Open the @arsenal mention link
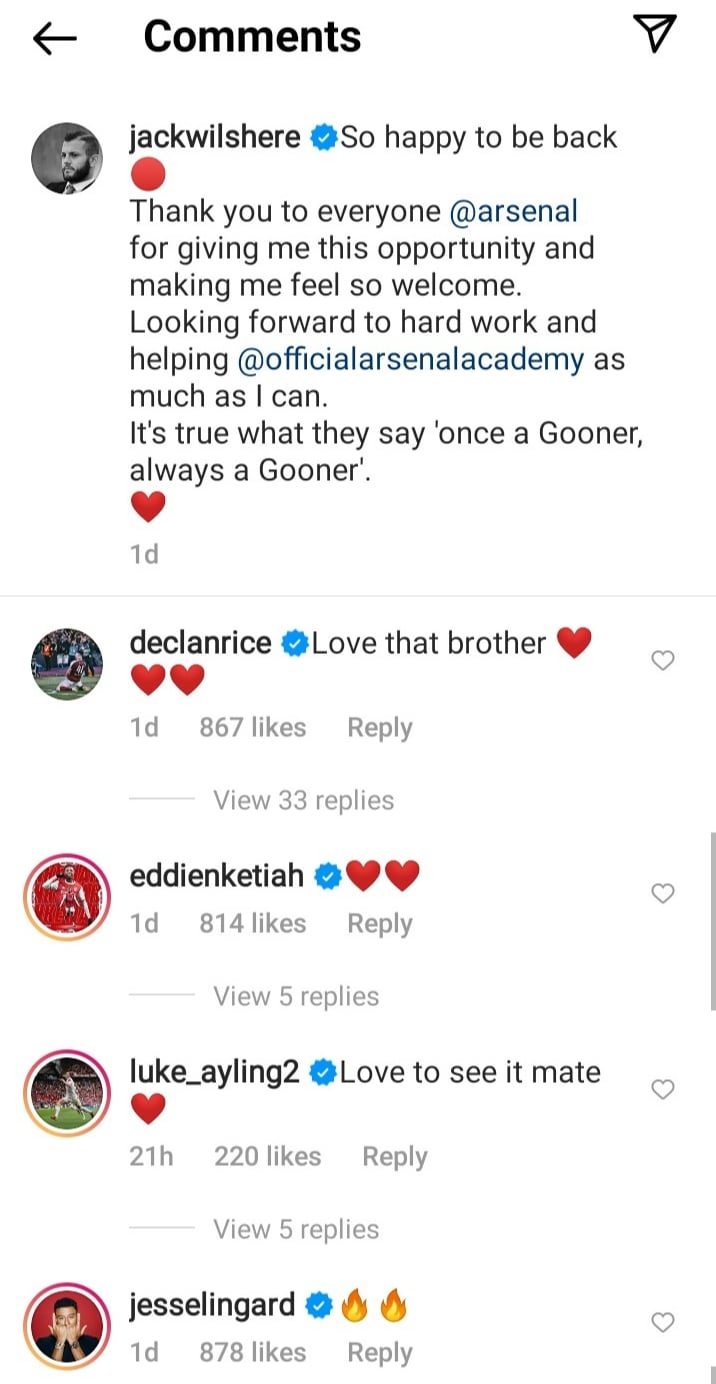Image resolution: width=716 pixels, height=1384 pixels. click(513, 211)
